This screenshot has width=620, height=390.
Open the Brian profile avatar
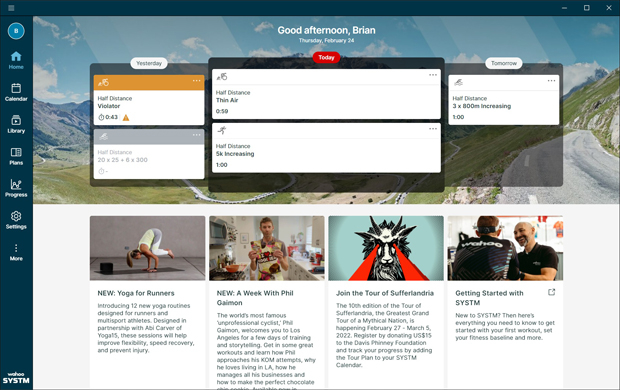point(16,31)
